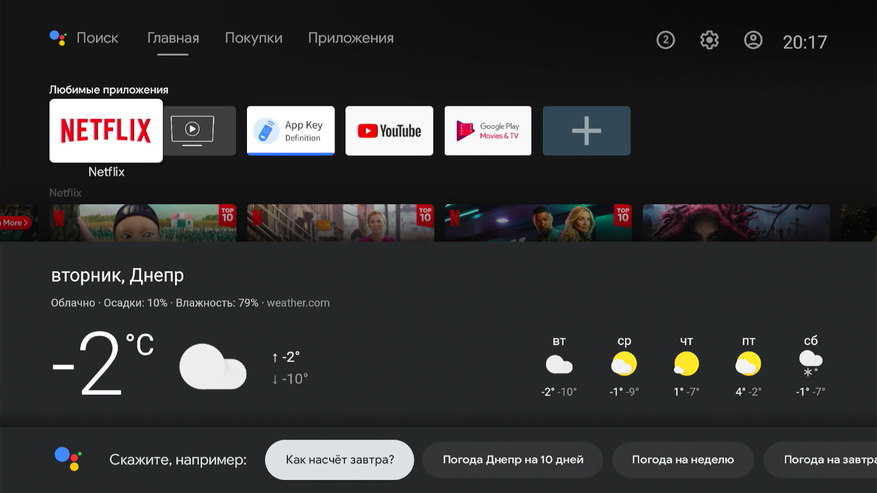The image size is (877, 493).
Task: Choose suggestion Погода на неделю
Action: [683, 459]
